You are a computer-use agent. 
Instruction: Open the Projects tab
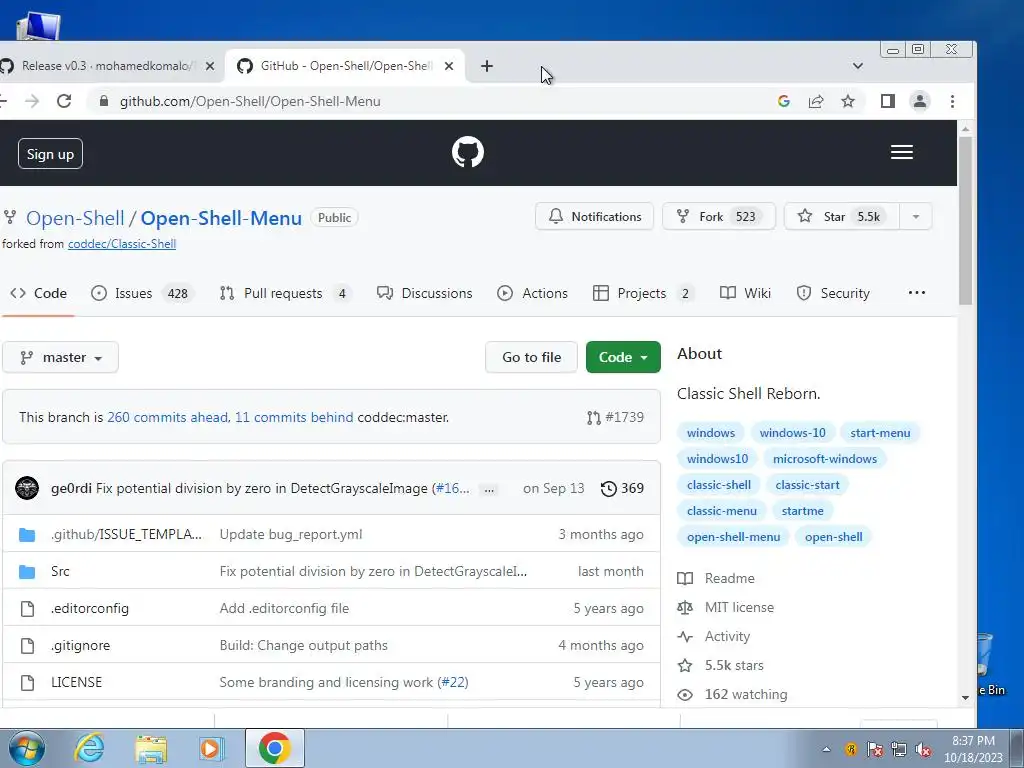(643, 293)
